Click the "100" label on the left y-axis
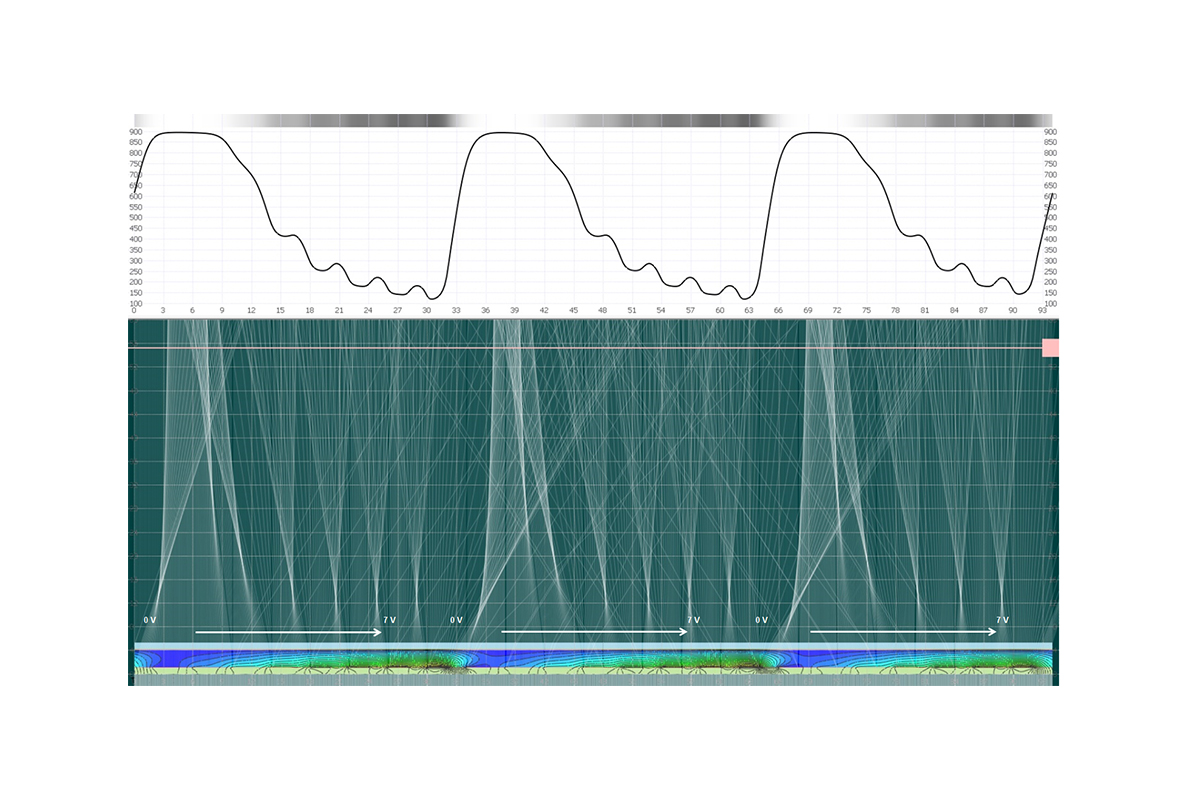The height and width of the screenshot is (800, 1200). coord(136,304)
